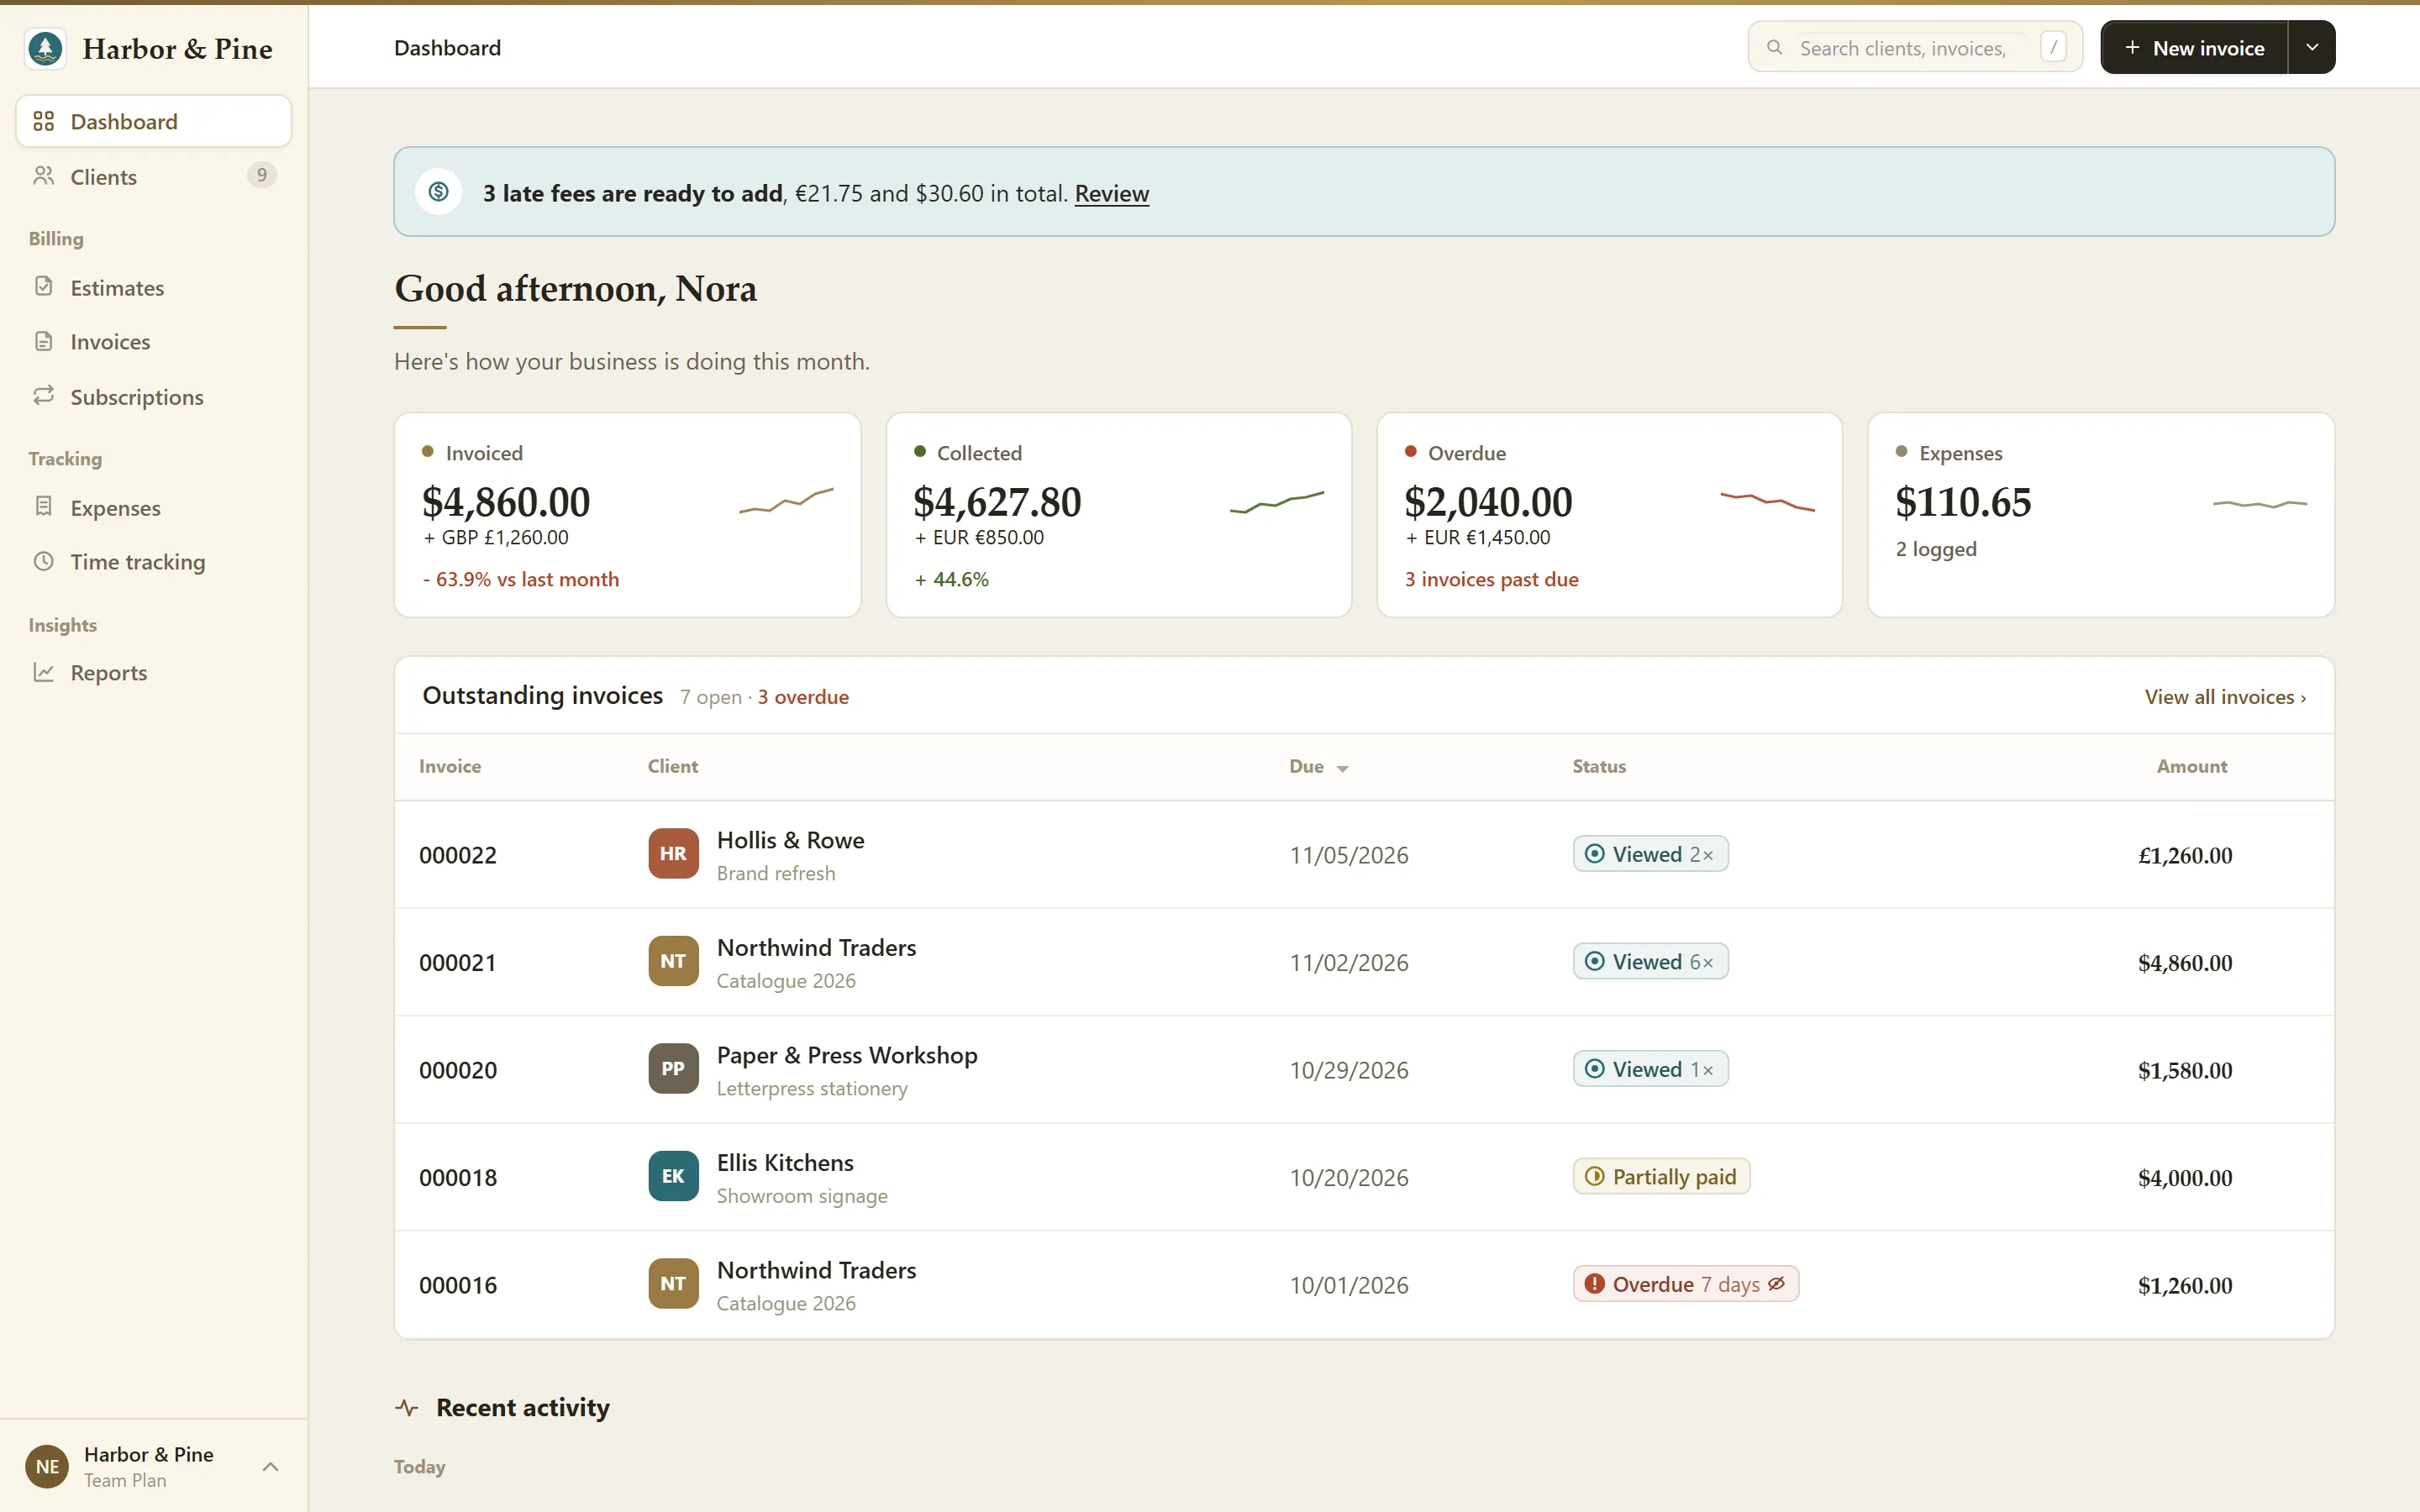
Task: Click the Letterpress stationery project text
Action: (x=812, y=1088)
